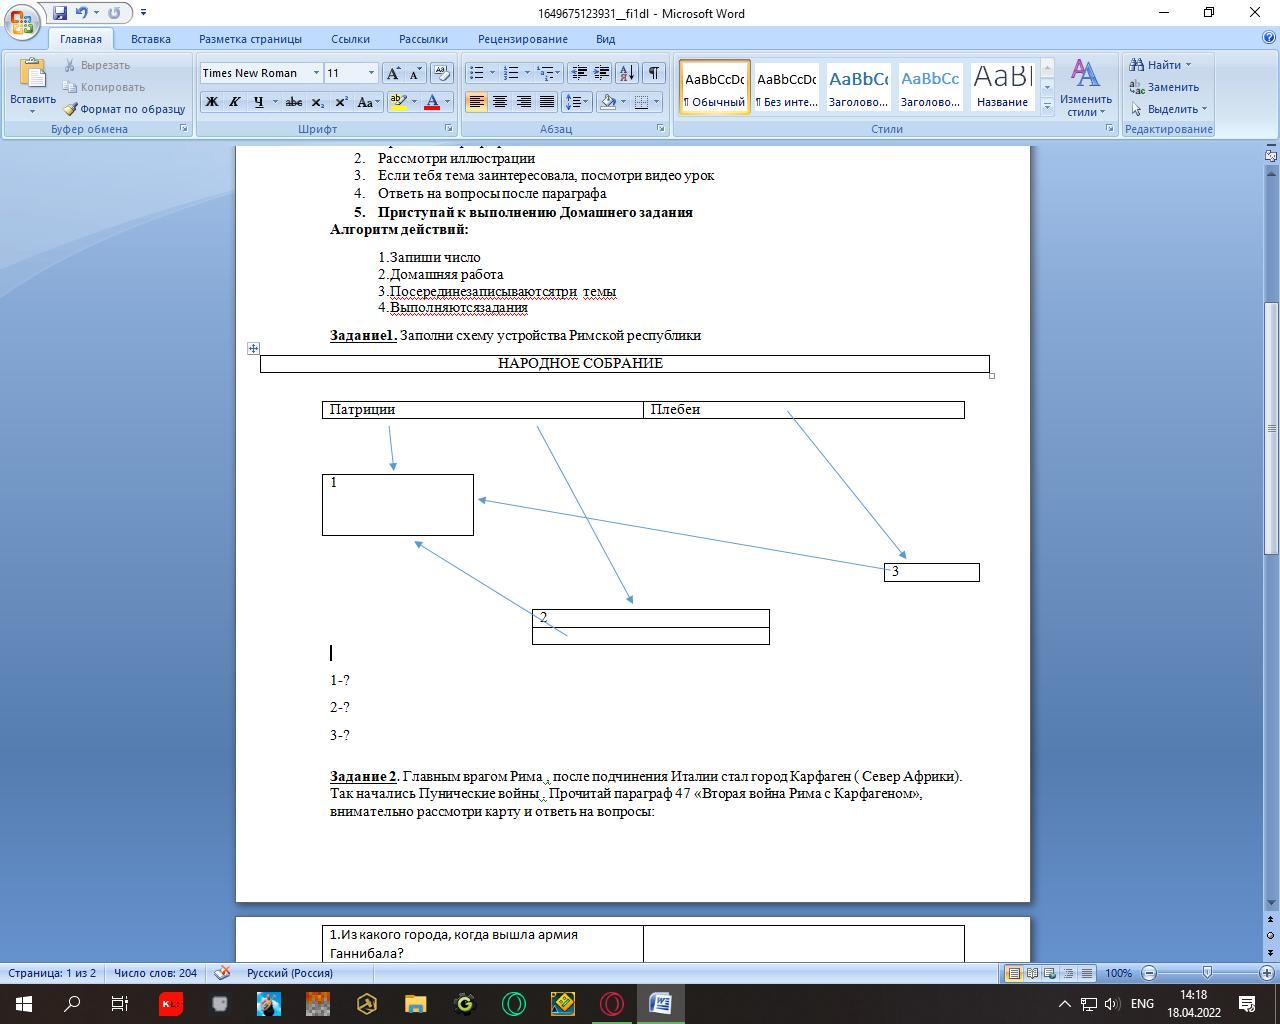
Task: Open the Start menu on the Windows taskbar
Action: click(24, 1003)
